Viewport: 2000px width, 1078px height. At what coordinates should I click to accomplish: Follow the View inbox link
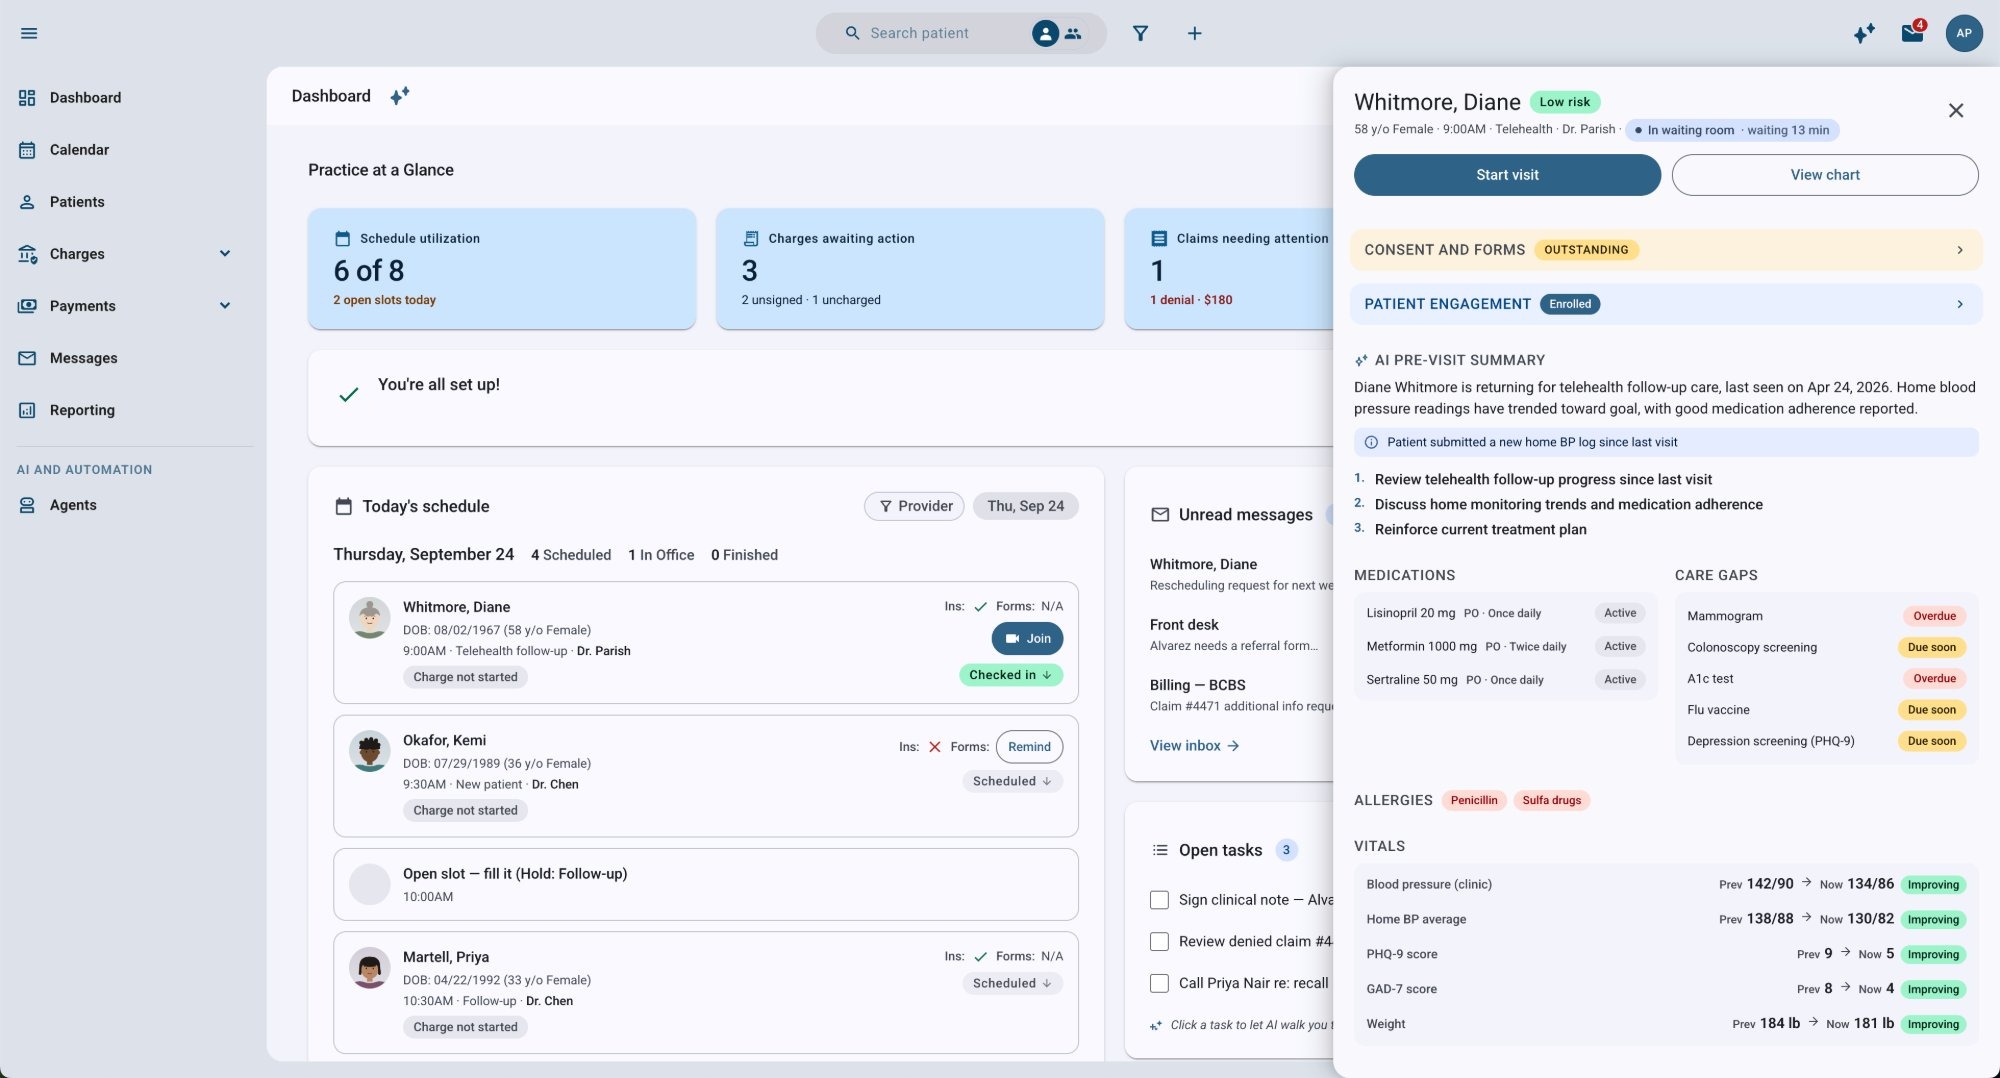1194,746
